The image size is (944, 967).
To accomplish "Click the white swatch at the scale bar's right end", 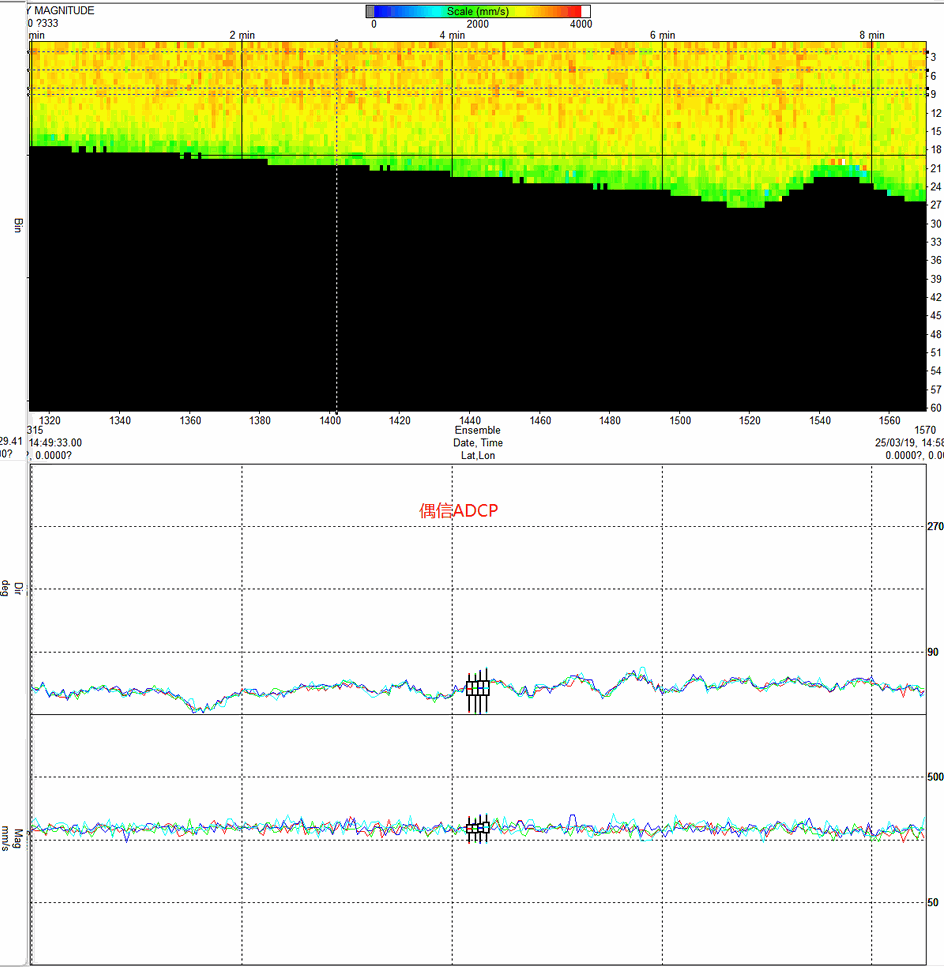I will (x=586, y=12).
